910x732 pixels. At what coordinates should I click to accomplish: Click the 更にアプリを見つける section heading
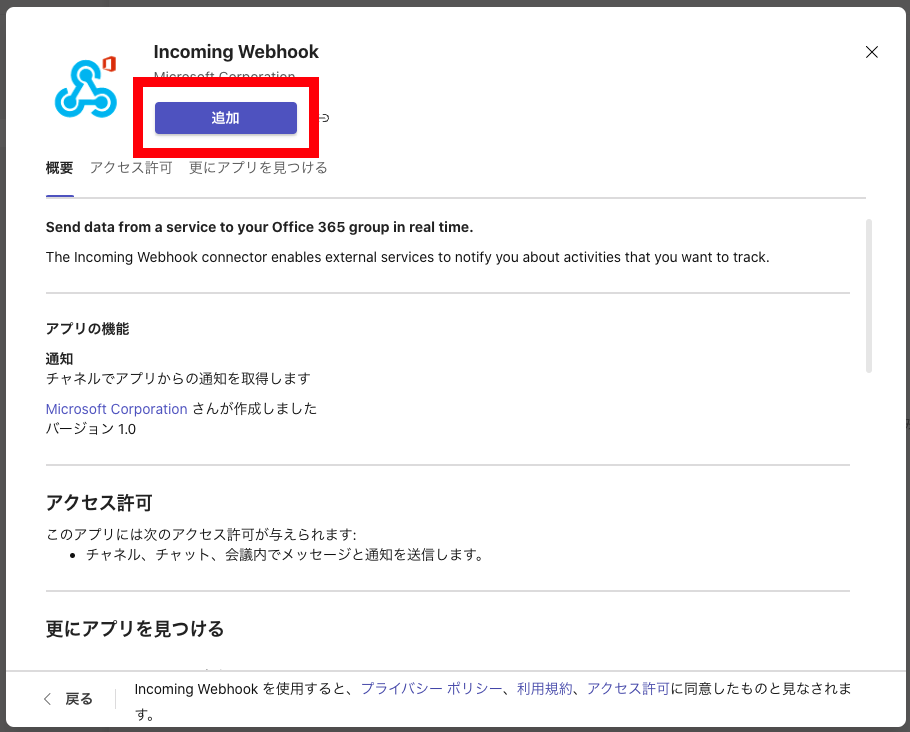click(x=135, y=629)
